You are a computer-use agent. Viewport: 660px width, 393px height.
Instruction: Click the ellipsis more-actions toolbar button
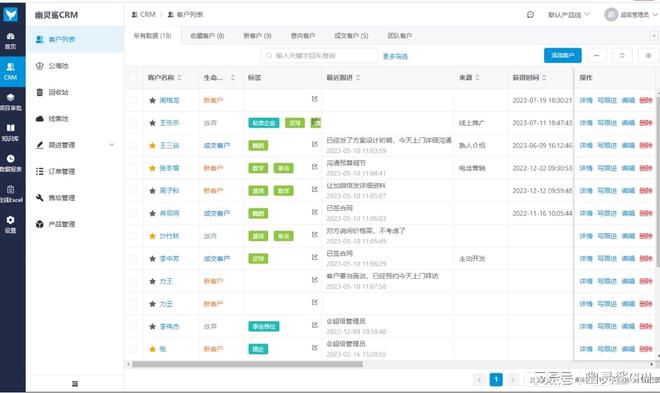(596, 56)
